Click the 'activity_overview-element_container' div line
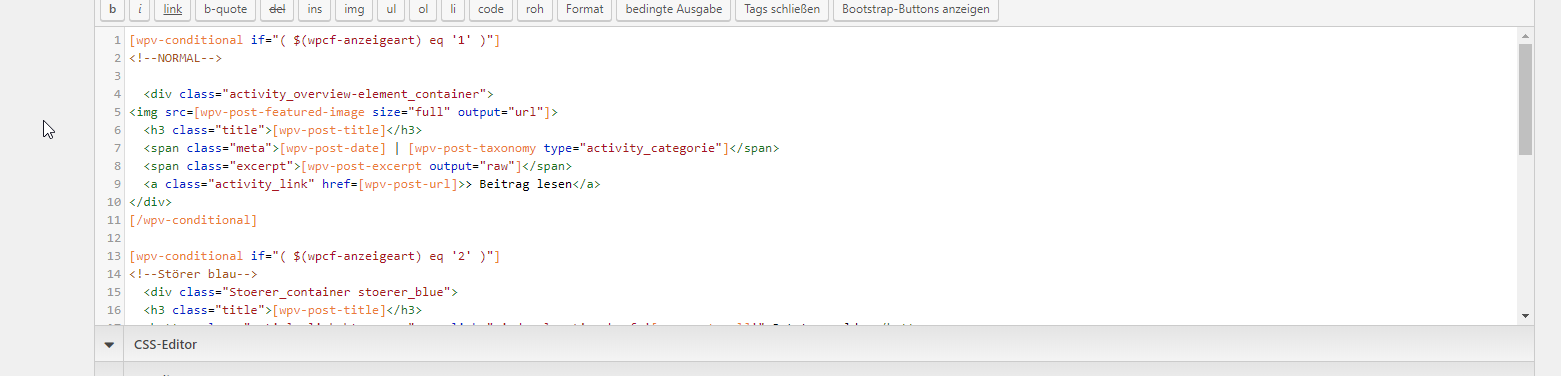The height and width of the screenshot is (376, 1561). [x=318, y=94]
